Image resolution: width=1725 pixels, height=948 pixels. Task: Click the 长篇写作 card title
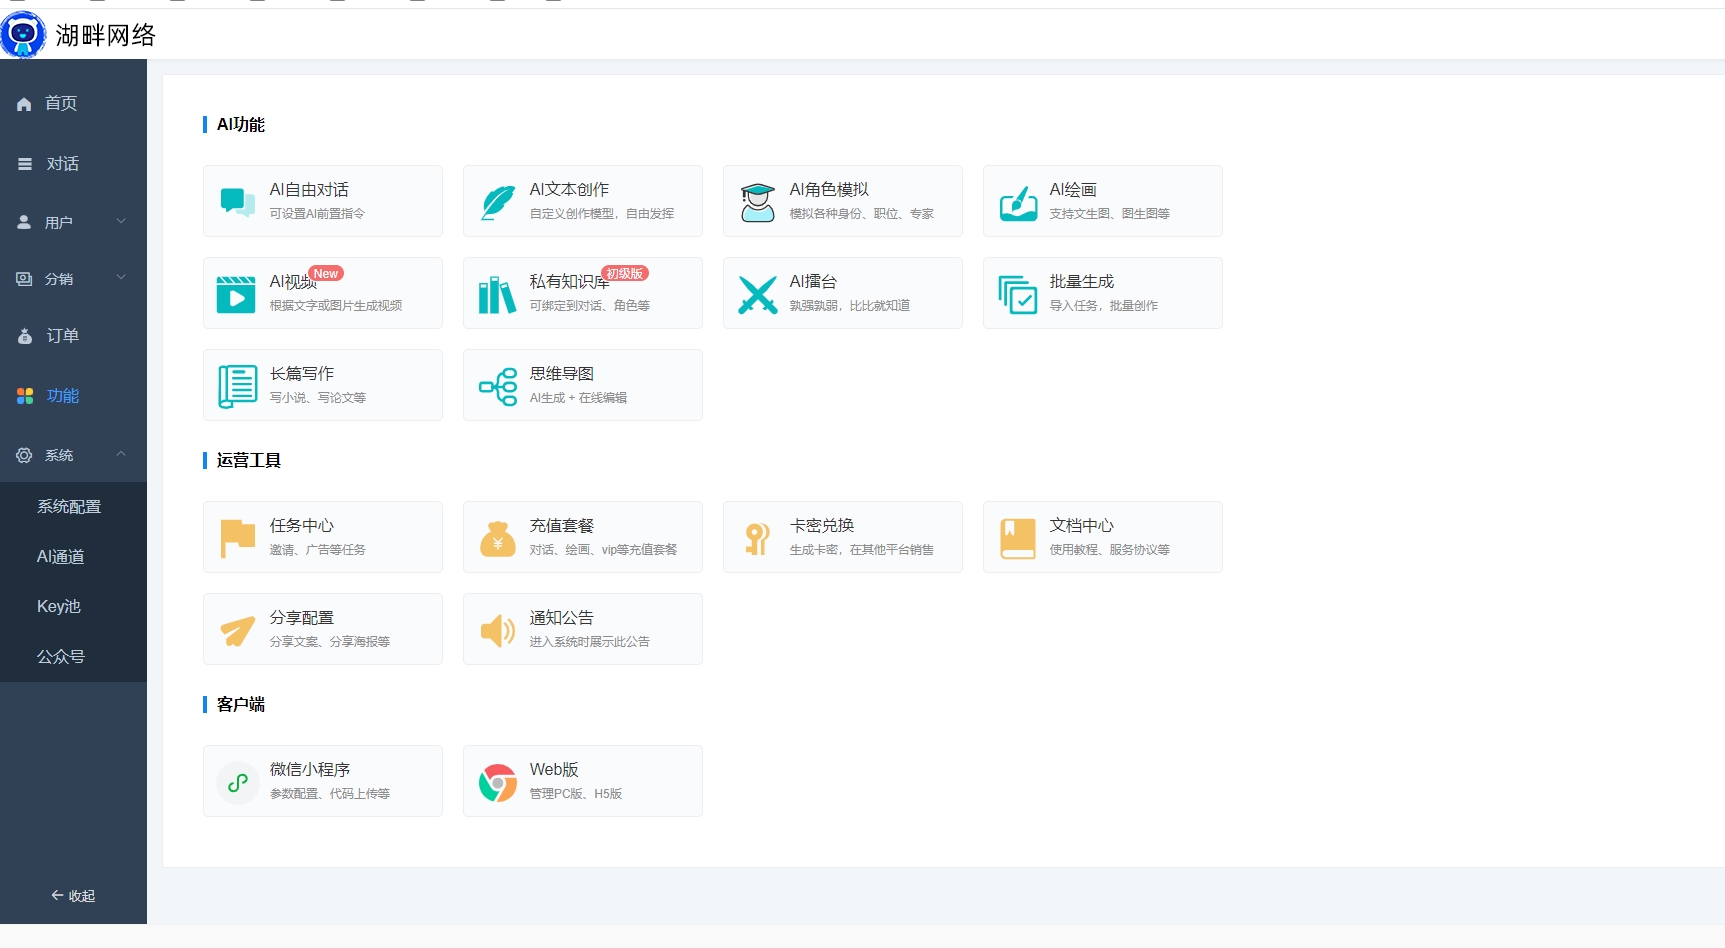click(301, 374)
